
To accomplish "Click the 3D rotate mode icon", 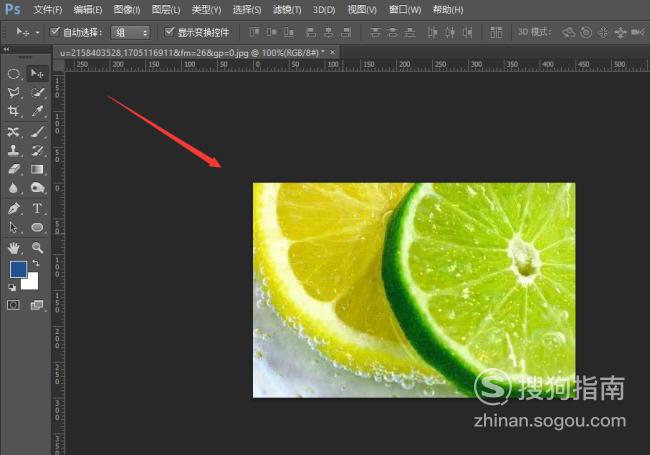I will [568, 32].
